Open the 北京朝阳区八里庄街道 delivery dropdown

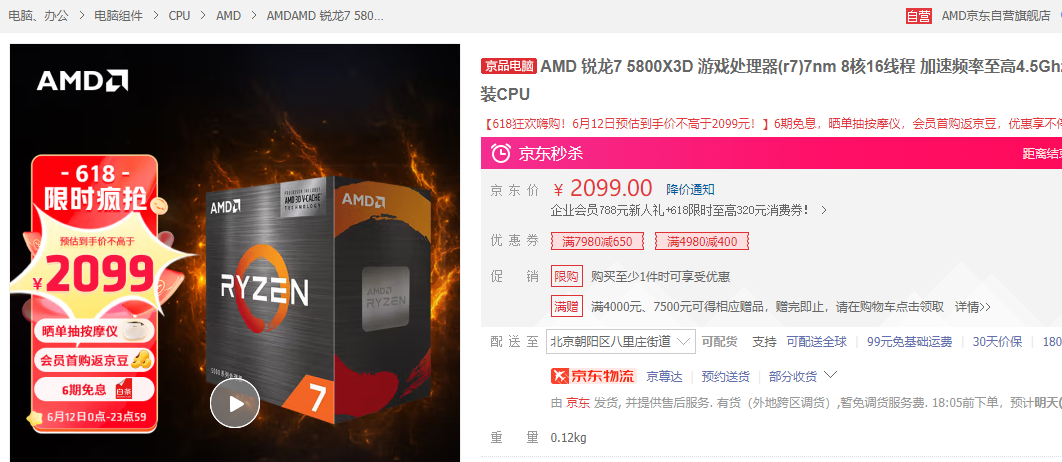coord(621,341)
